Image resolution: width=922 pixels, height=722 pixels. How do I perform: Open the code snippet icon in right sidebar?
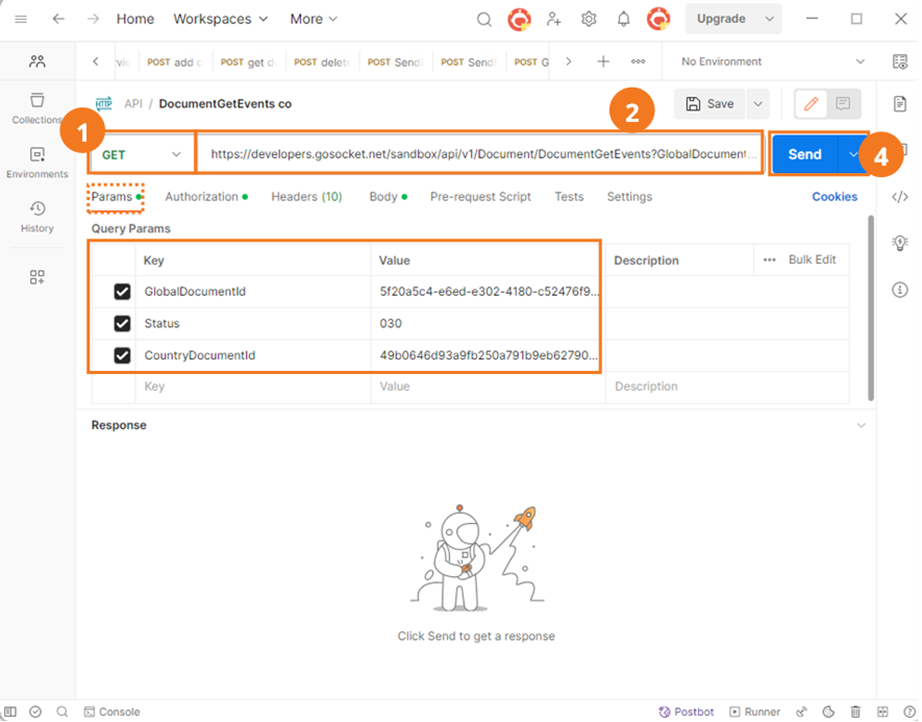coord(900,197)
